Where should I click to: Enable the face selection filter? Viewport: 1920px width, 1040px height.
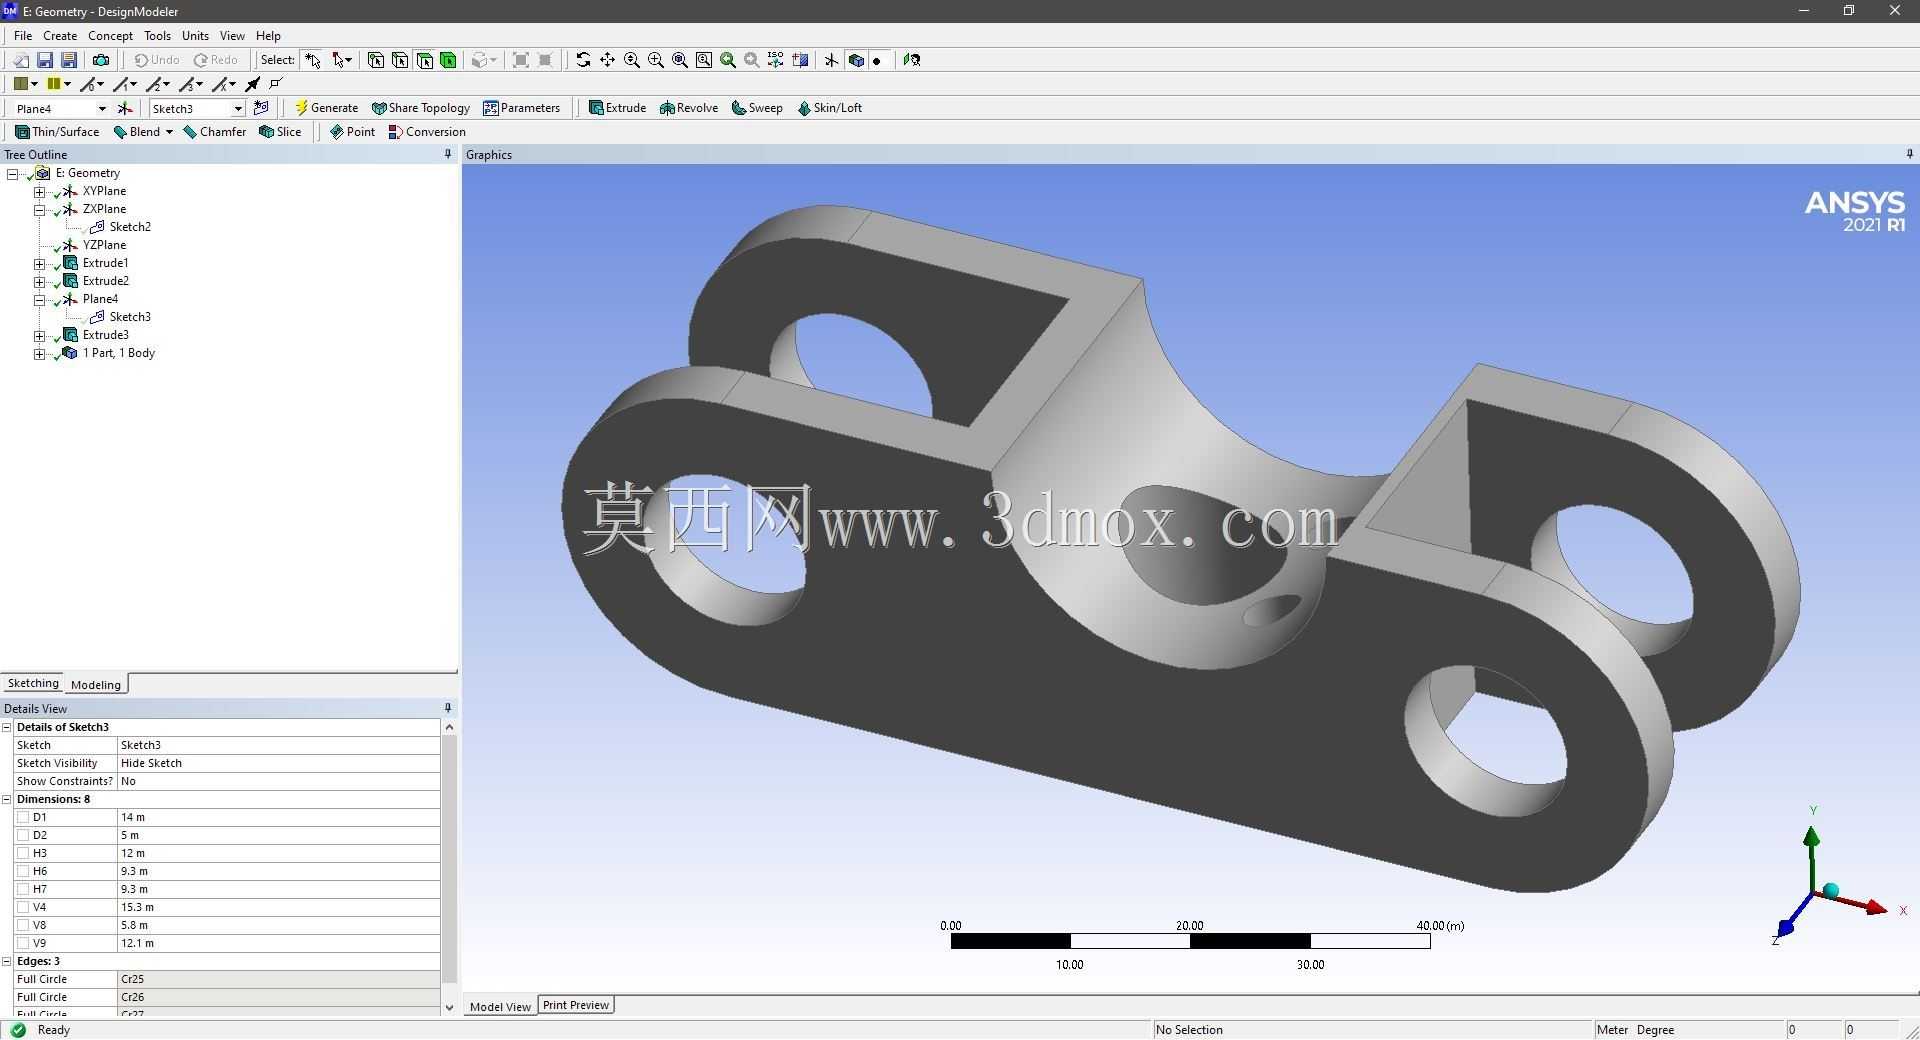click(x=424, y=60)
